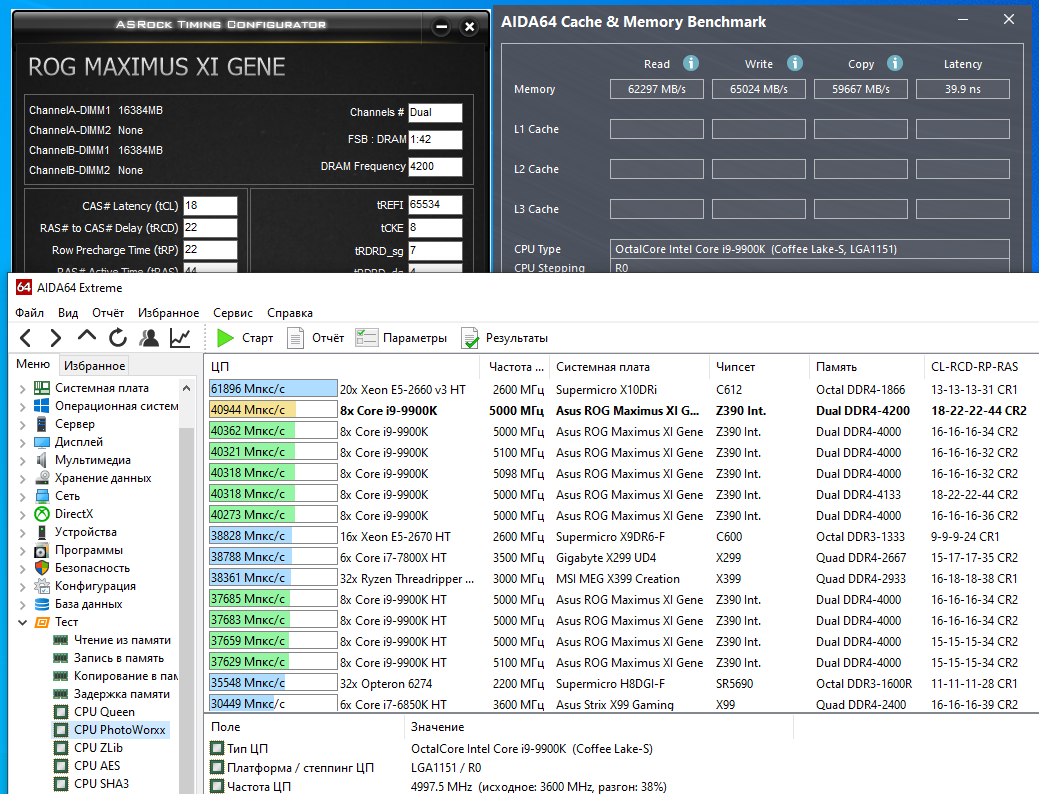Go up one level with the up arrow icon

pyautogui.click(x=87, y=337)
